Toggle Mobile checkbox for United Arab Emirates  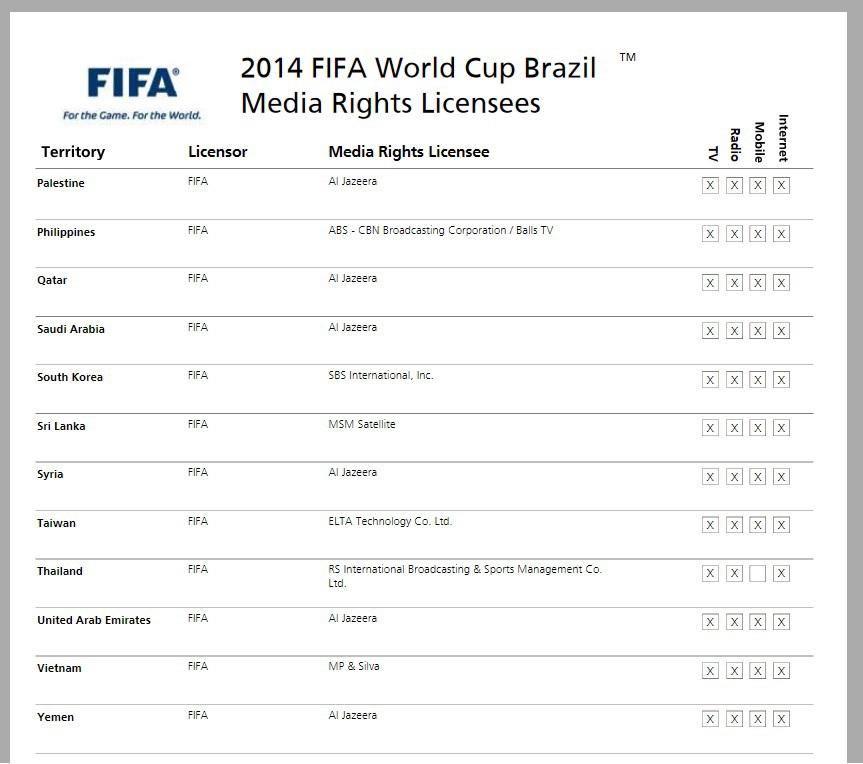point(758,622)
